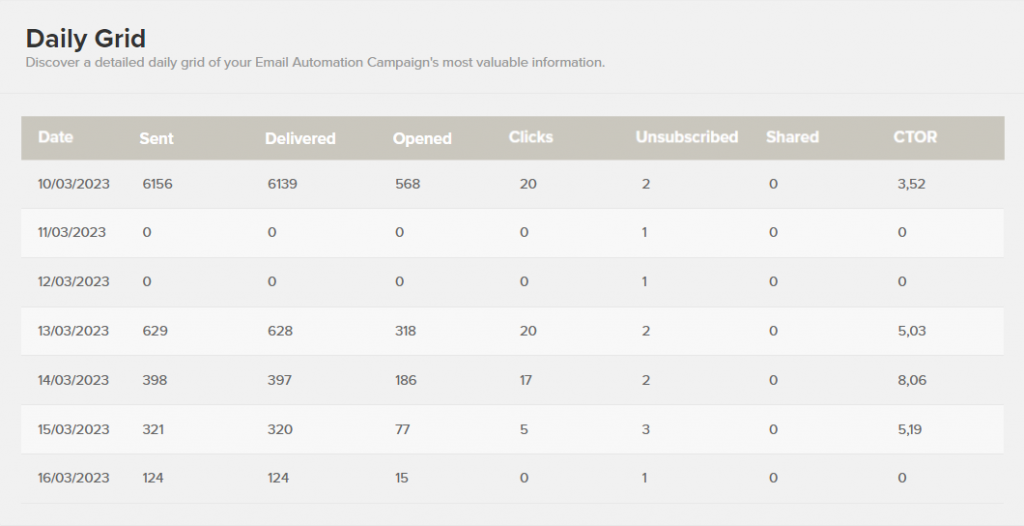
Task: Select the 10/03/2023 date row
Action: point(512,184)
